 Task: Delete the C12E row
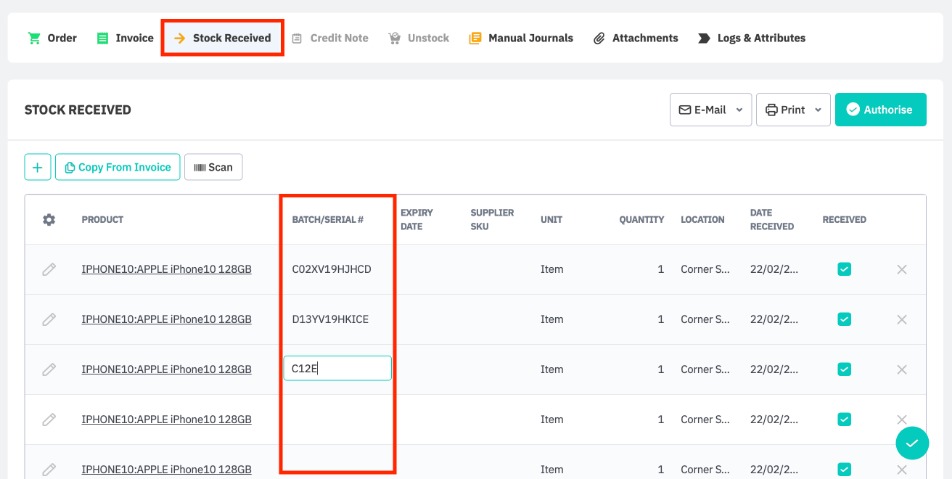click(902, 369)
